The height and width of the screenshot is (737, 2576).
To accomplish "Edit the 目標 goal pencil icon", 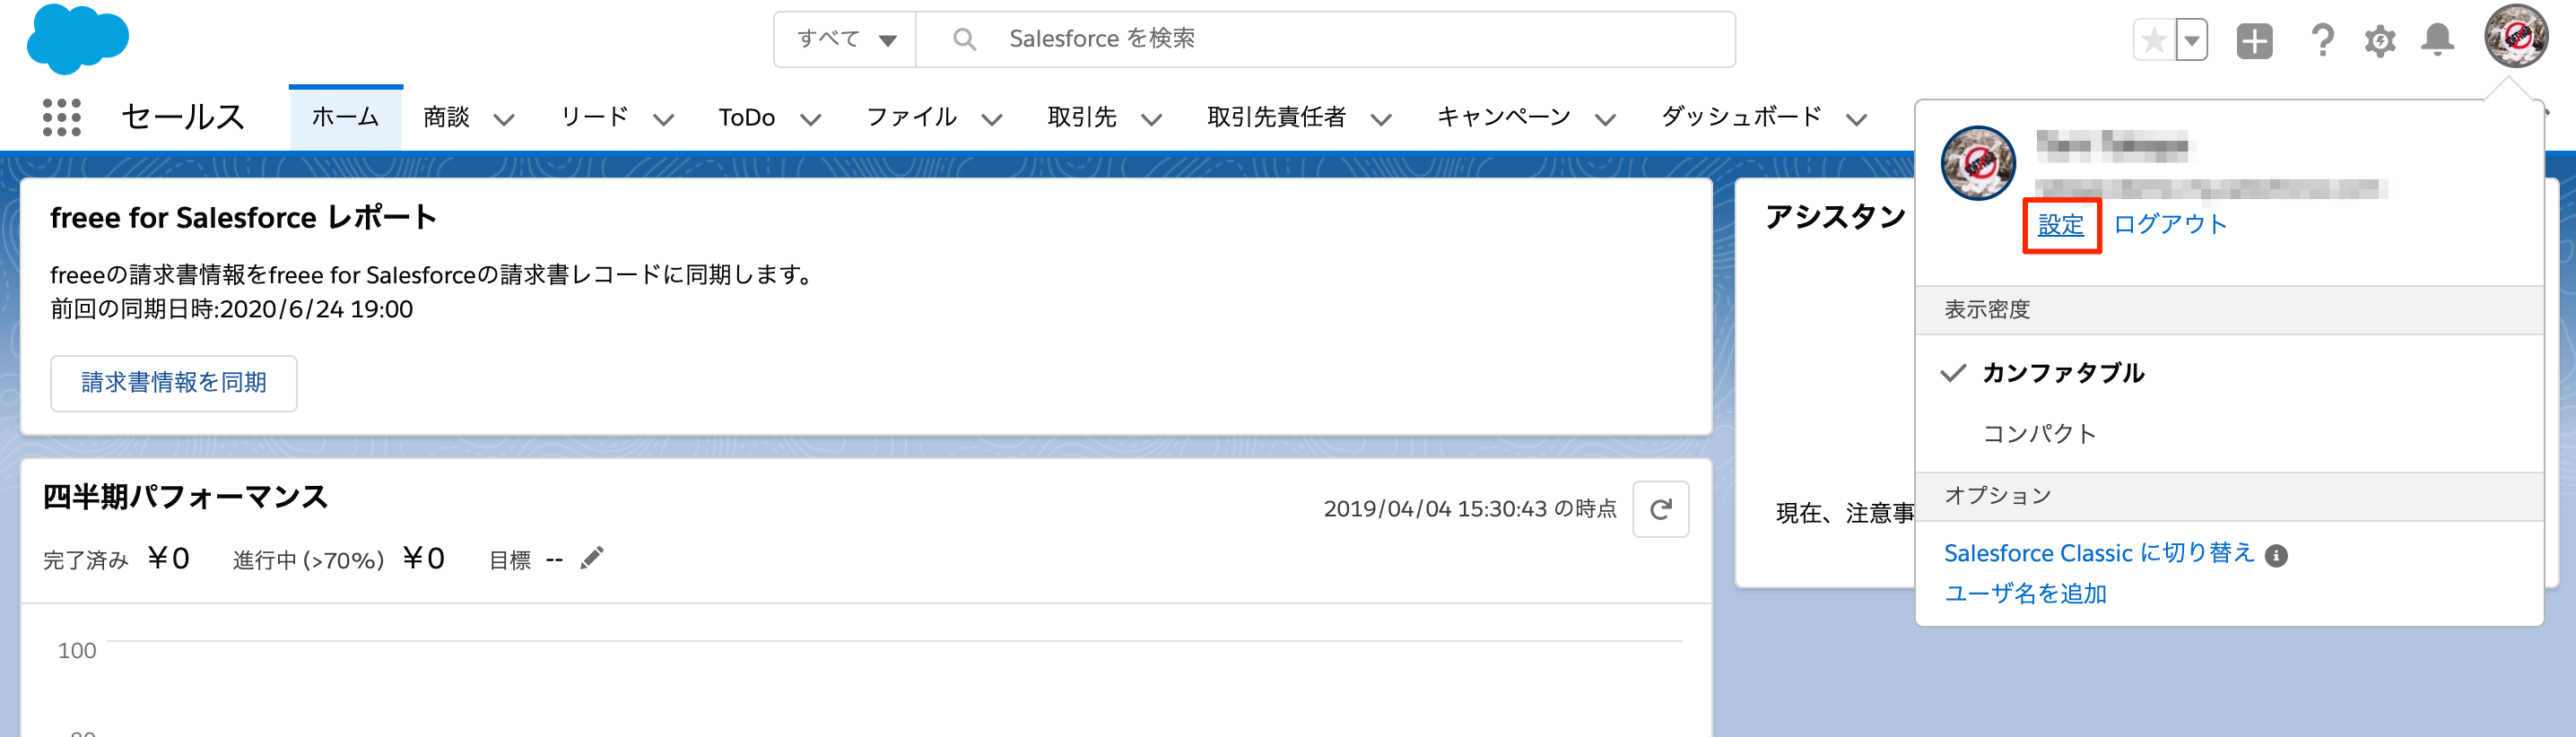I will coord(592,557).
